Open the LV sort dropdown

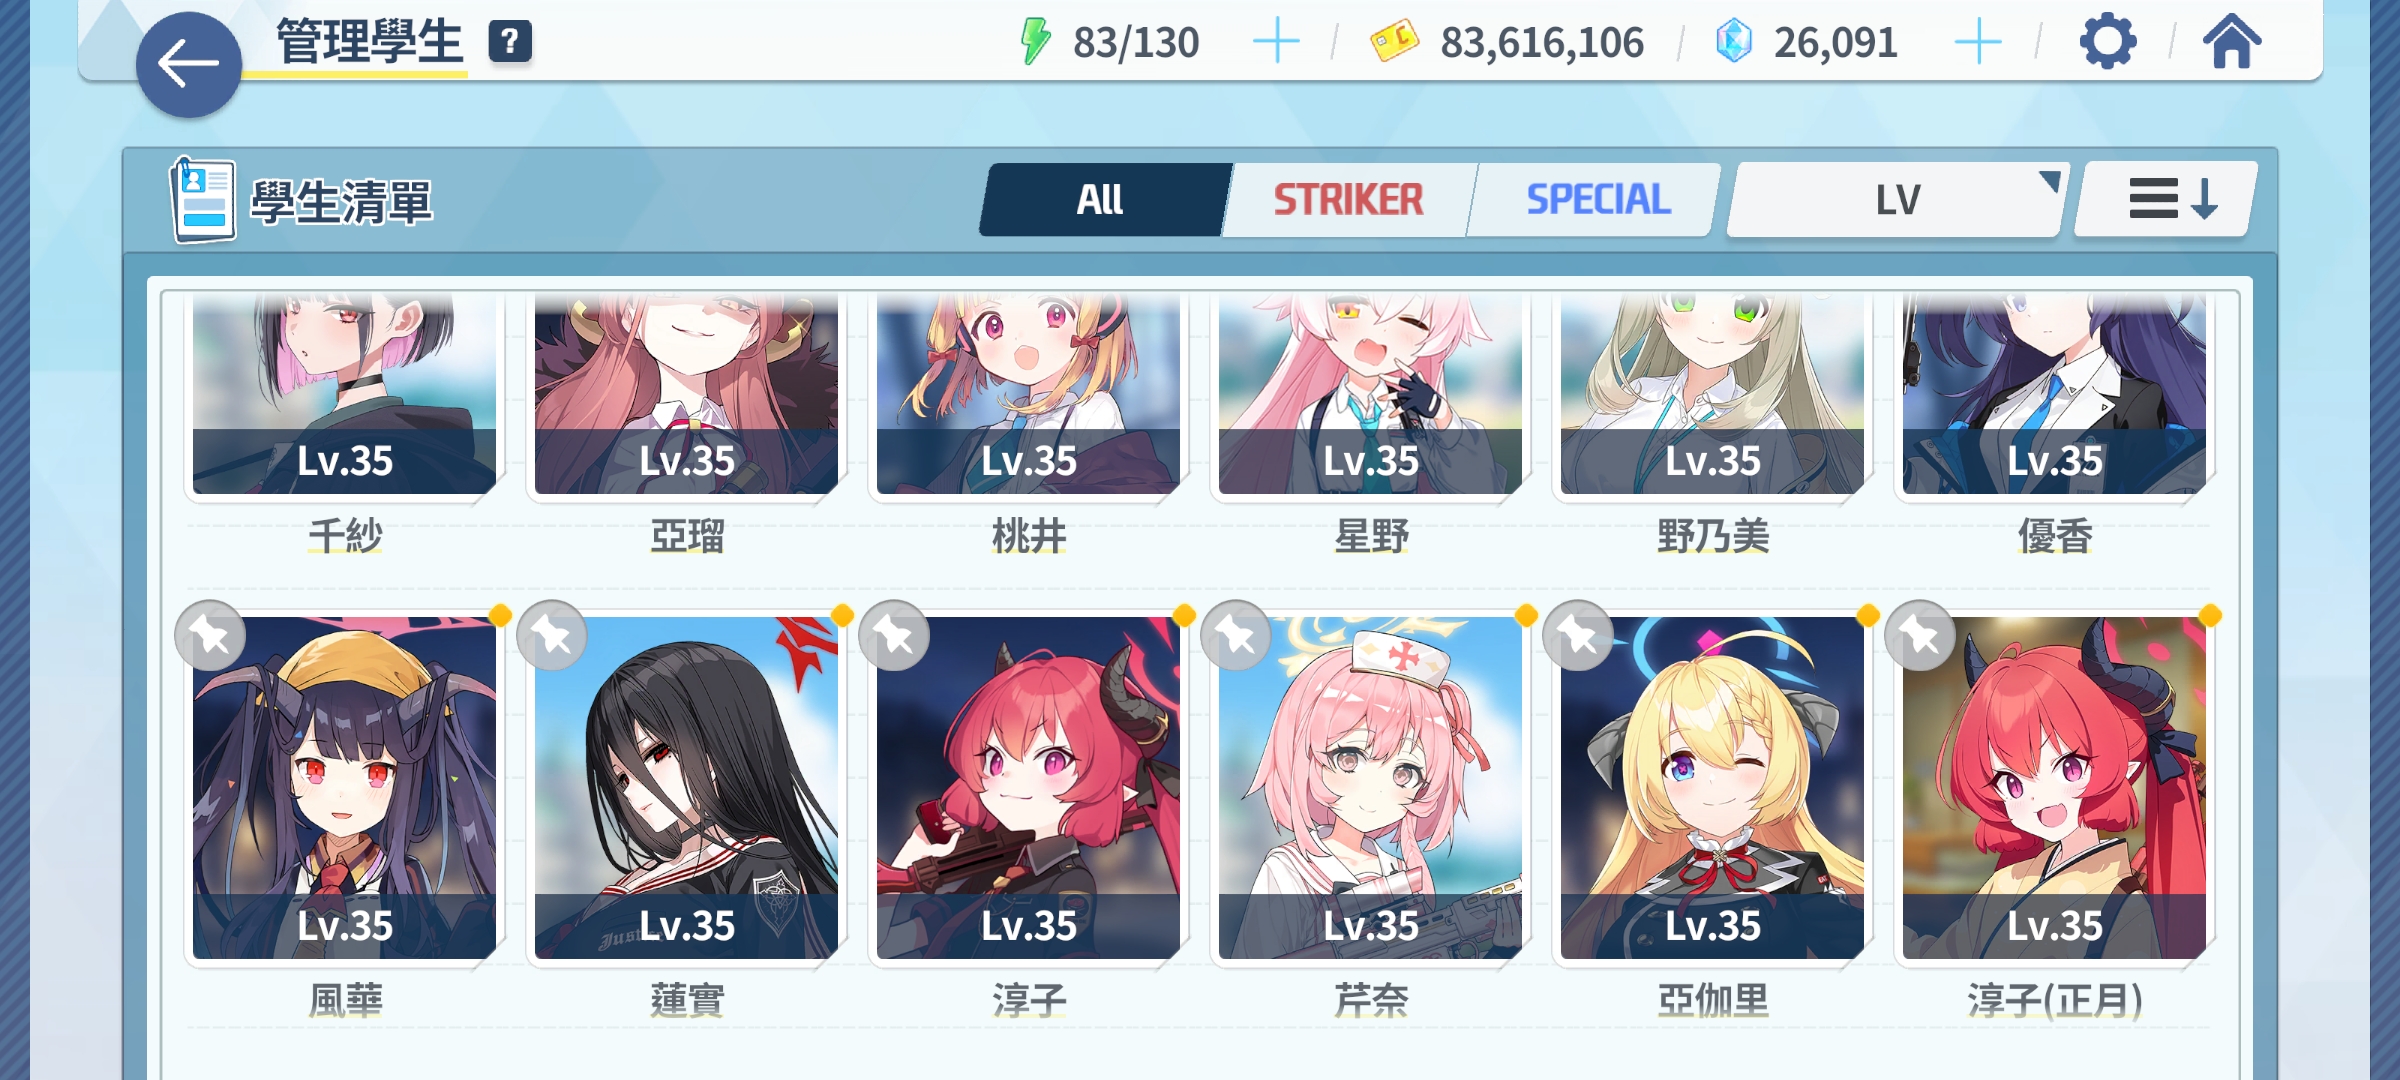tap(1897, 200)
